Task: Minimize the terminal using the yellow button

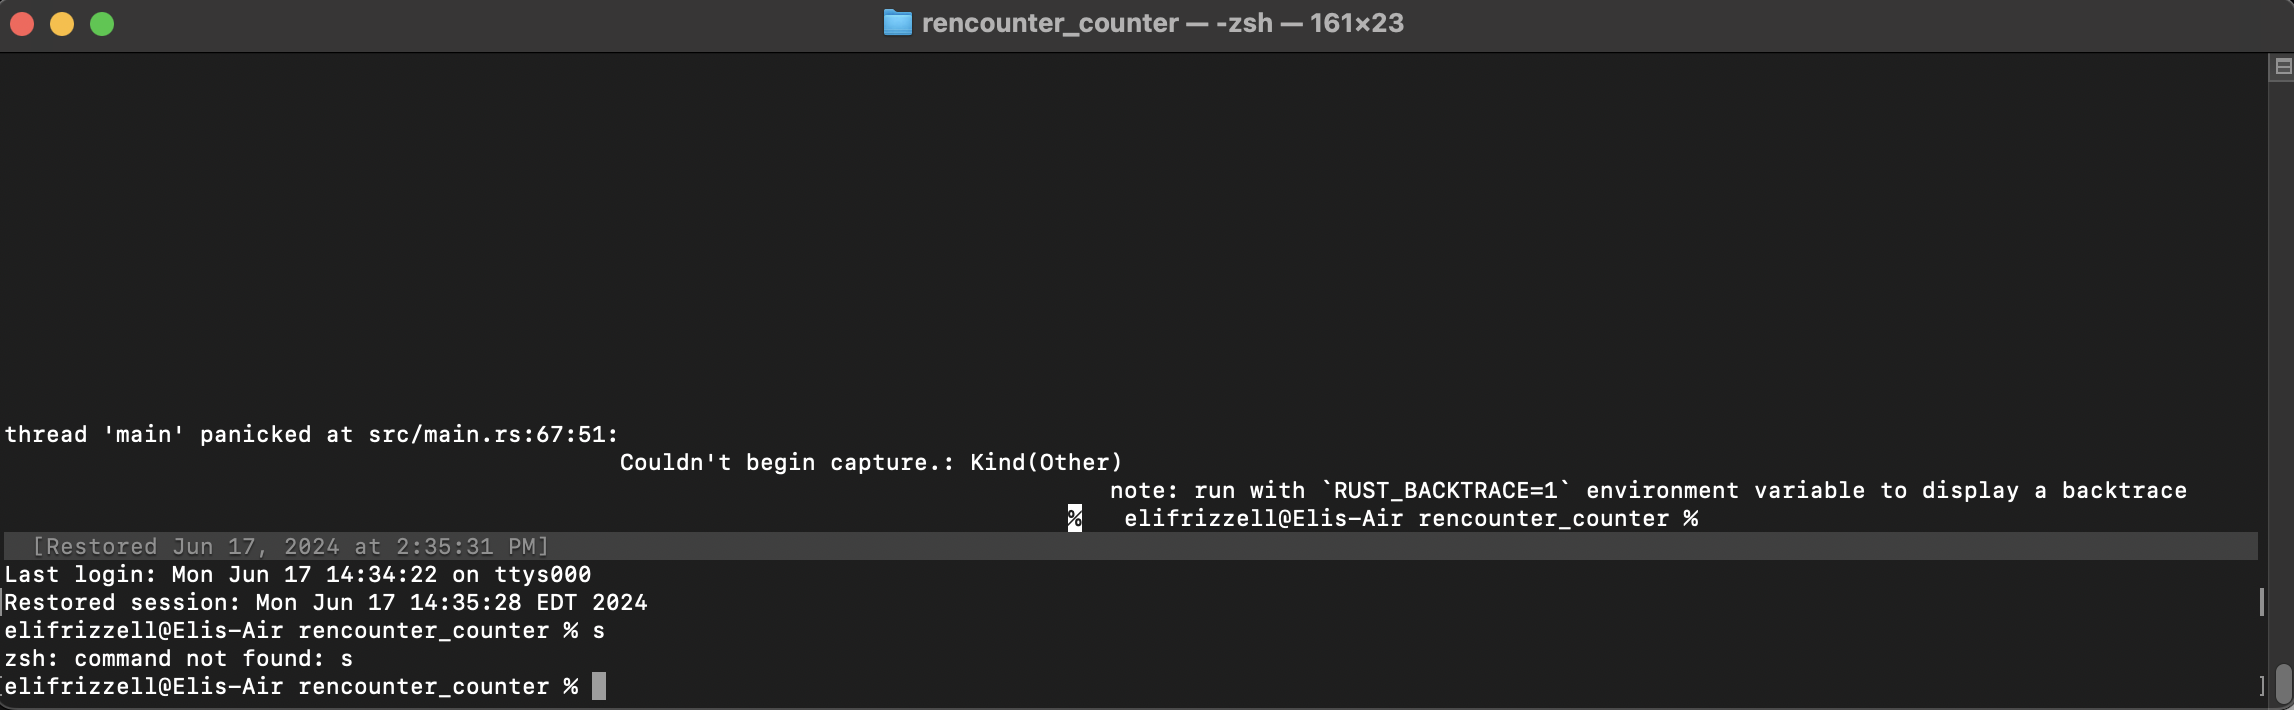Action: coord(62,24)
